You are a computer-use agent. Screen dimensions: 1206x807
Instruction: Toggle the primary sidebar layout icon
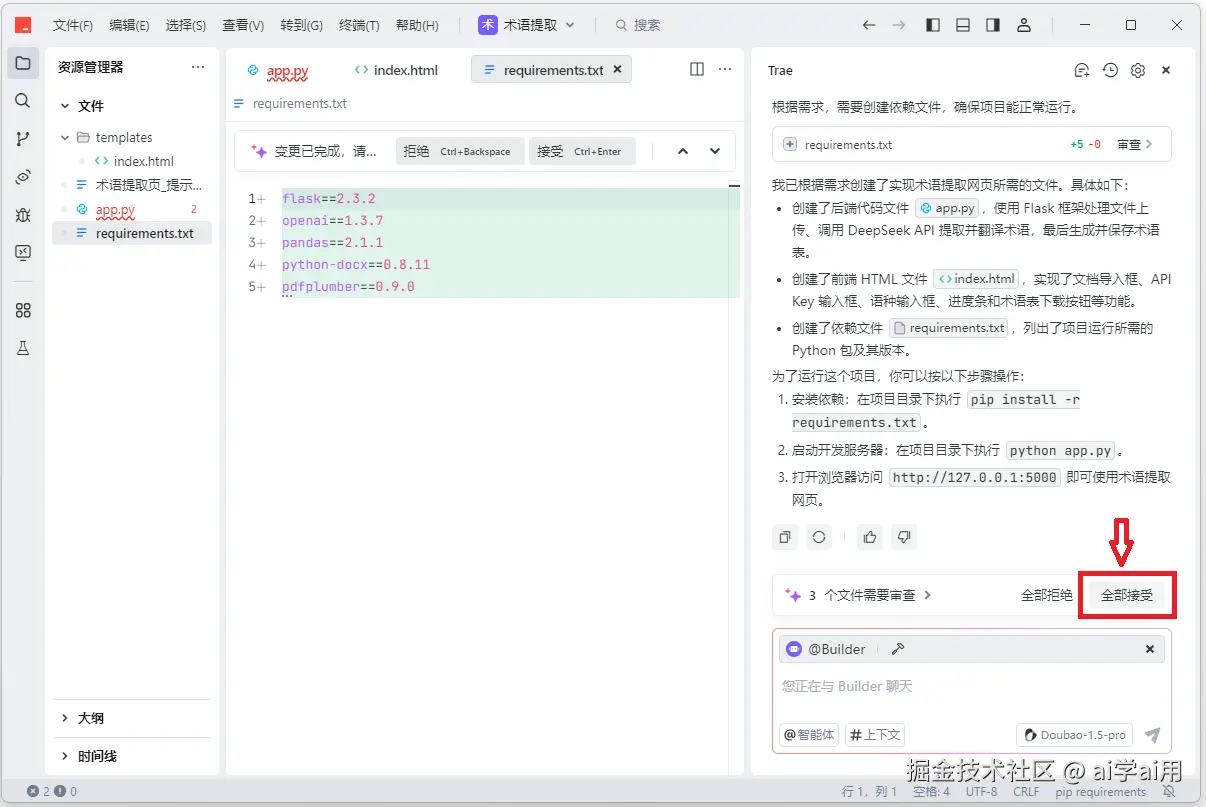point(933,25)
